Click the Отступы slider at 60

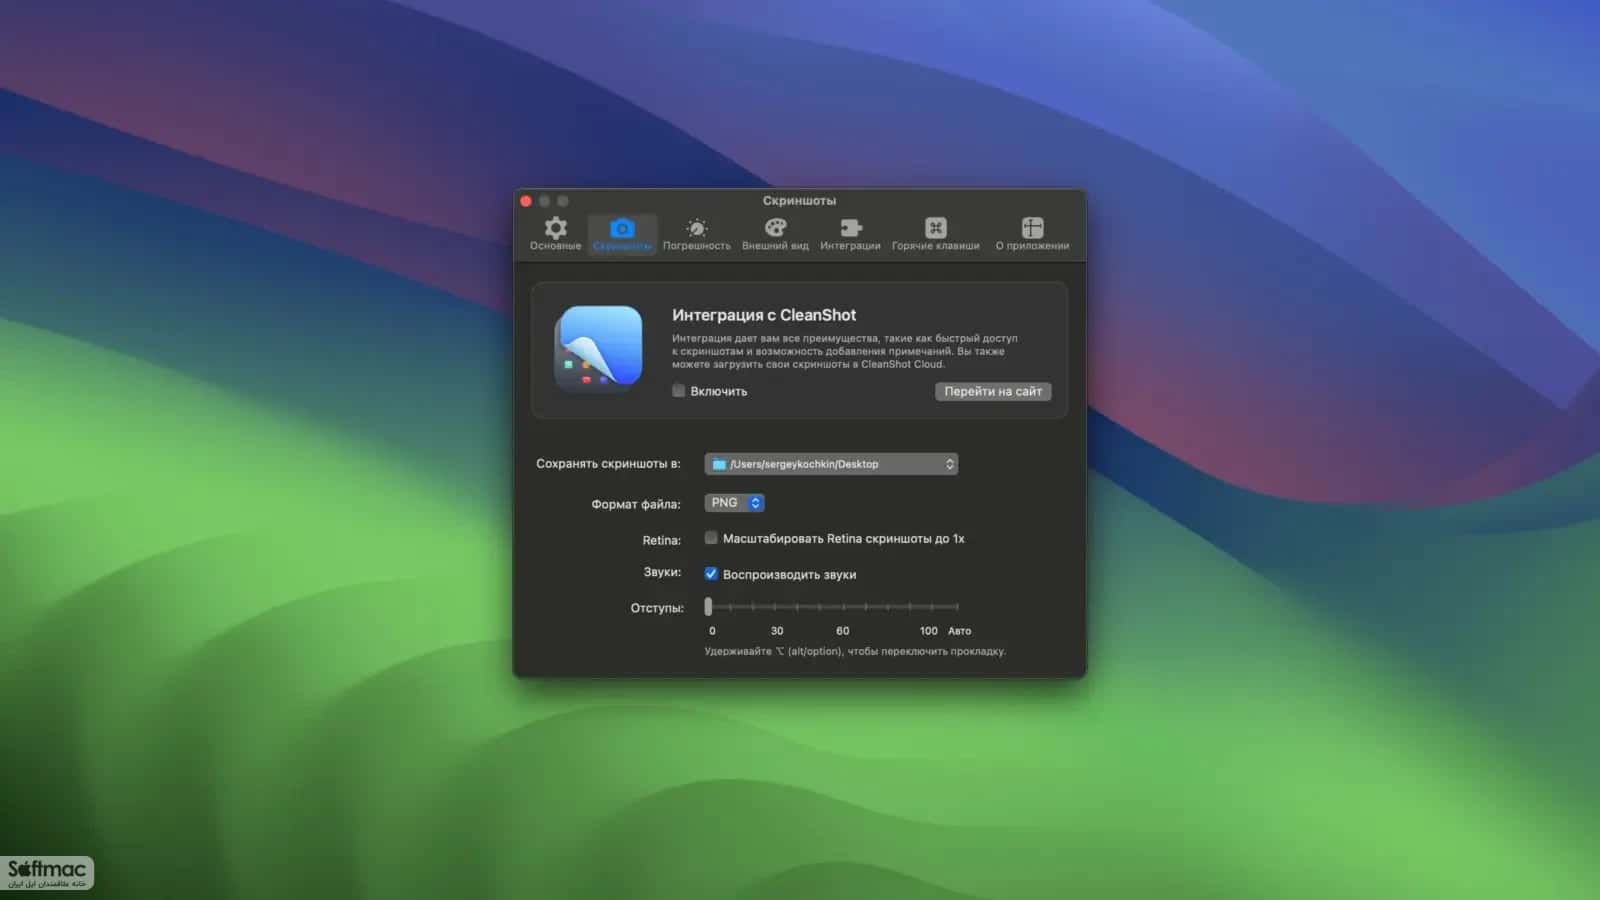843,607
